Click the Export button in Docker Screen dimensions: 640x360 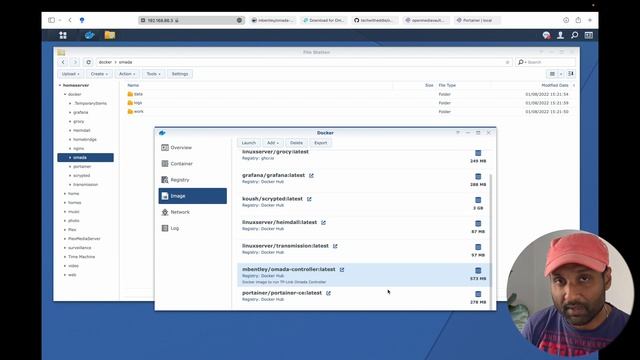pos(320,143)
